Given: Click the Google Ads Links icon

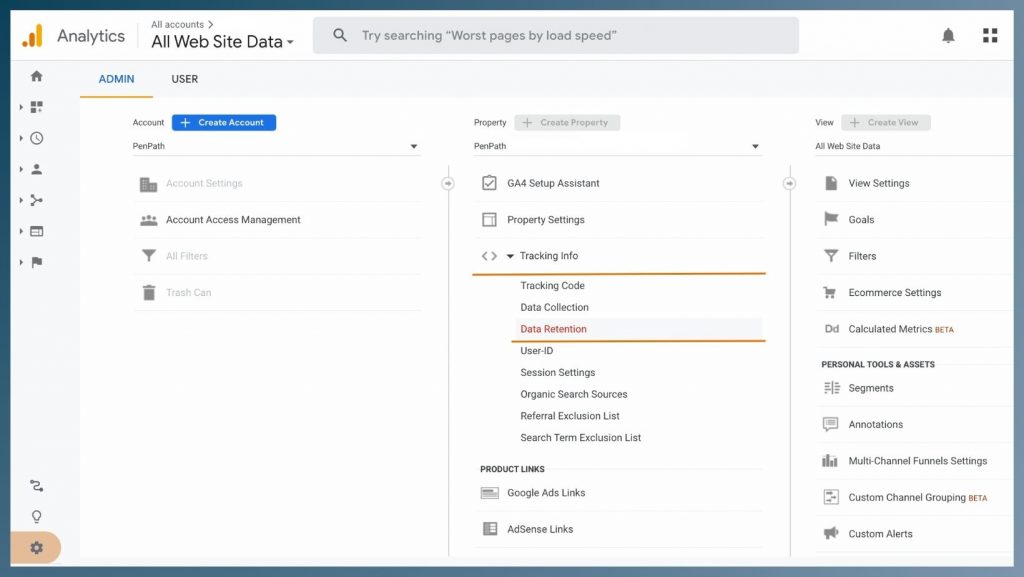Looking at the screenshot, I should [490, 493].
